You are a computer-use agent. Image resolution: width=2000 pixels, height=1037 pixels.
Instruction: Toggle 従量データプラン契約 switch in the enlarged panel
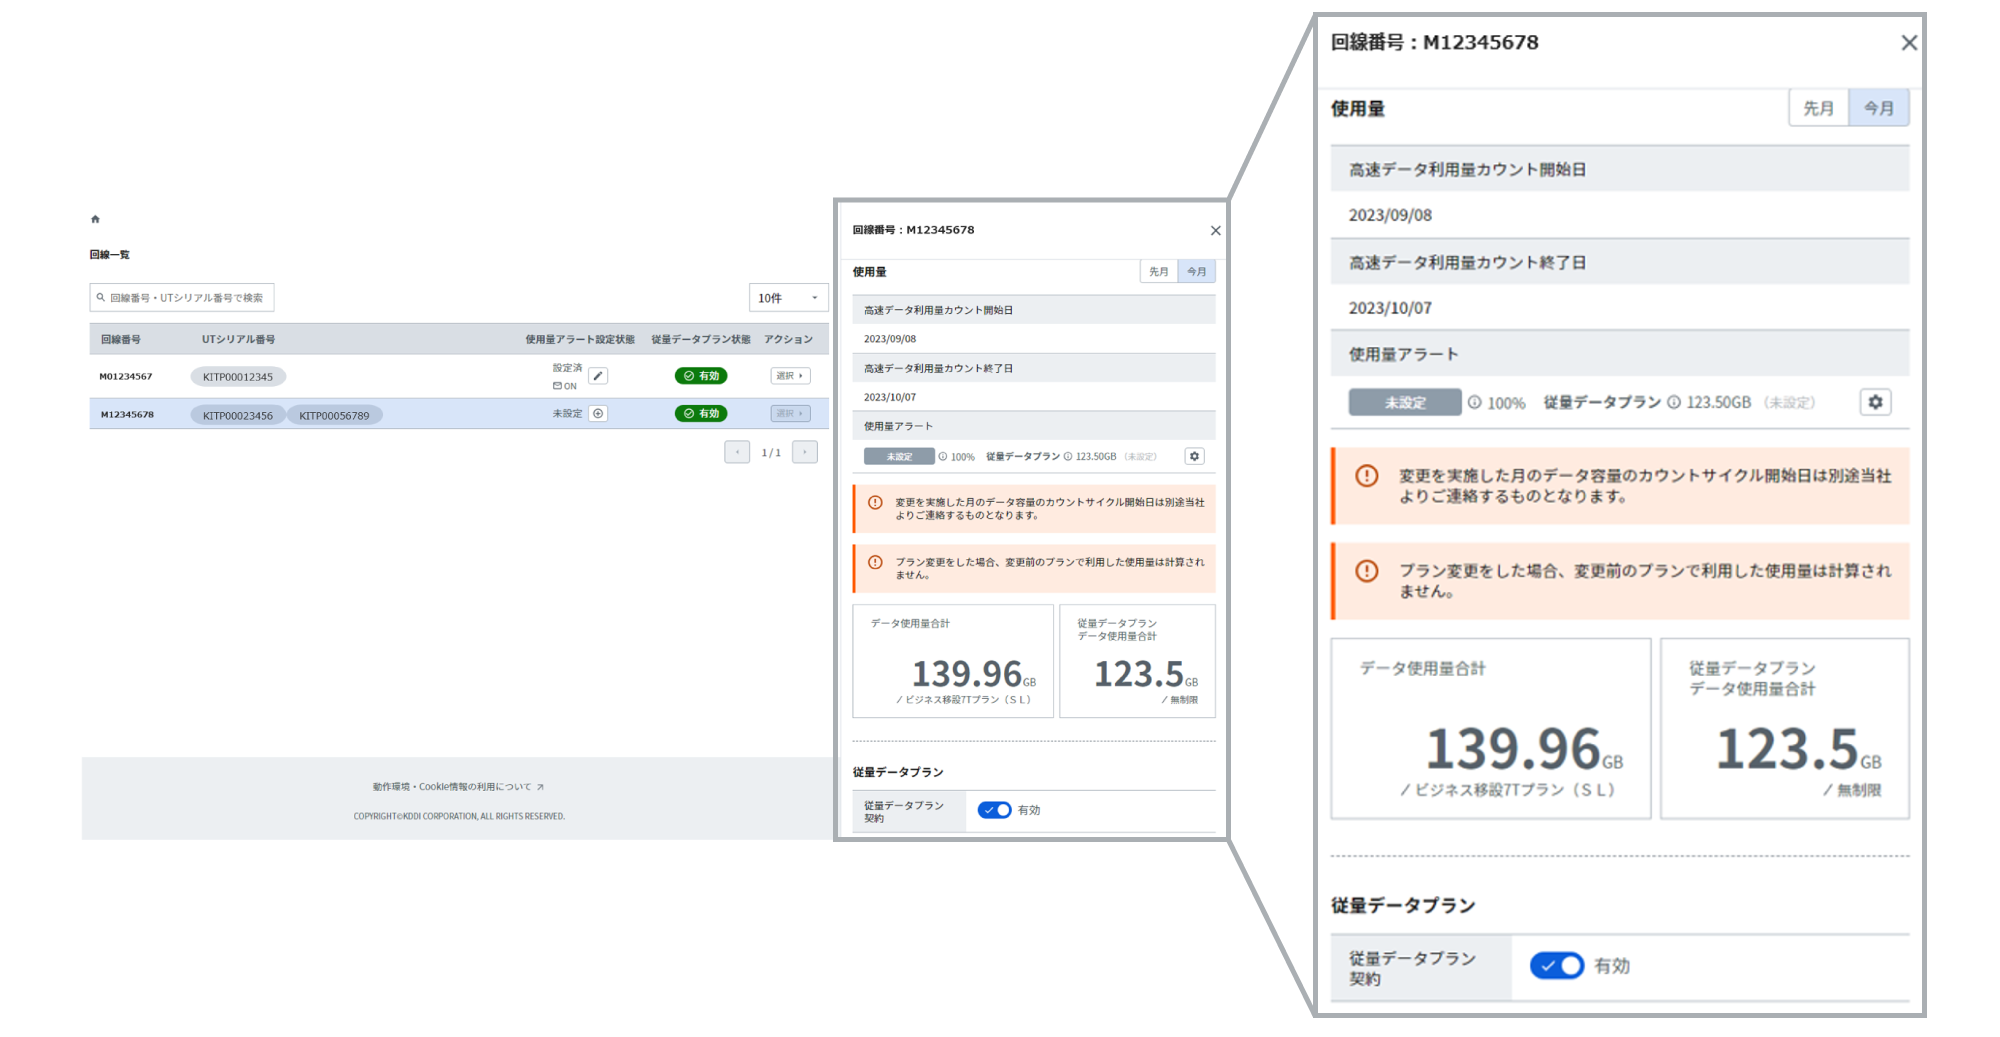1556,965
